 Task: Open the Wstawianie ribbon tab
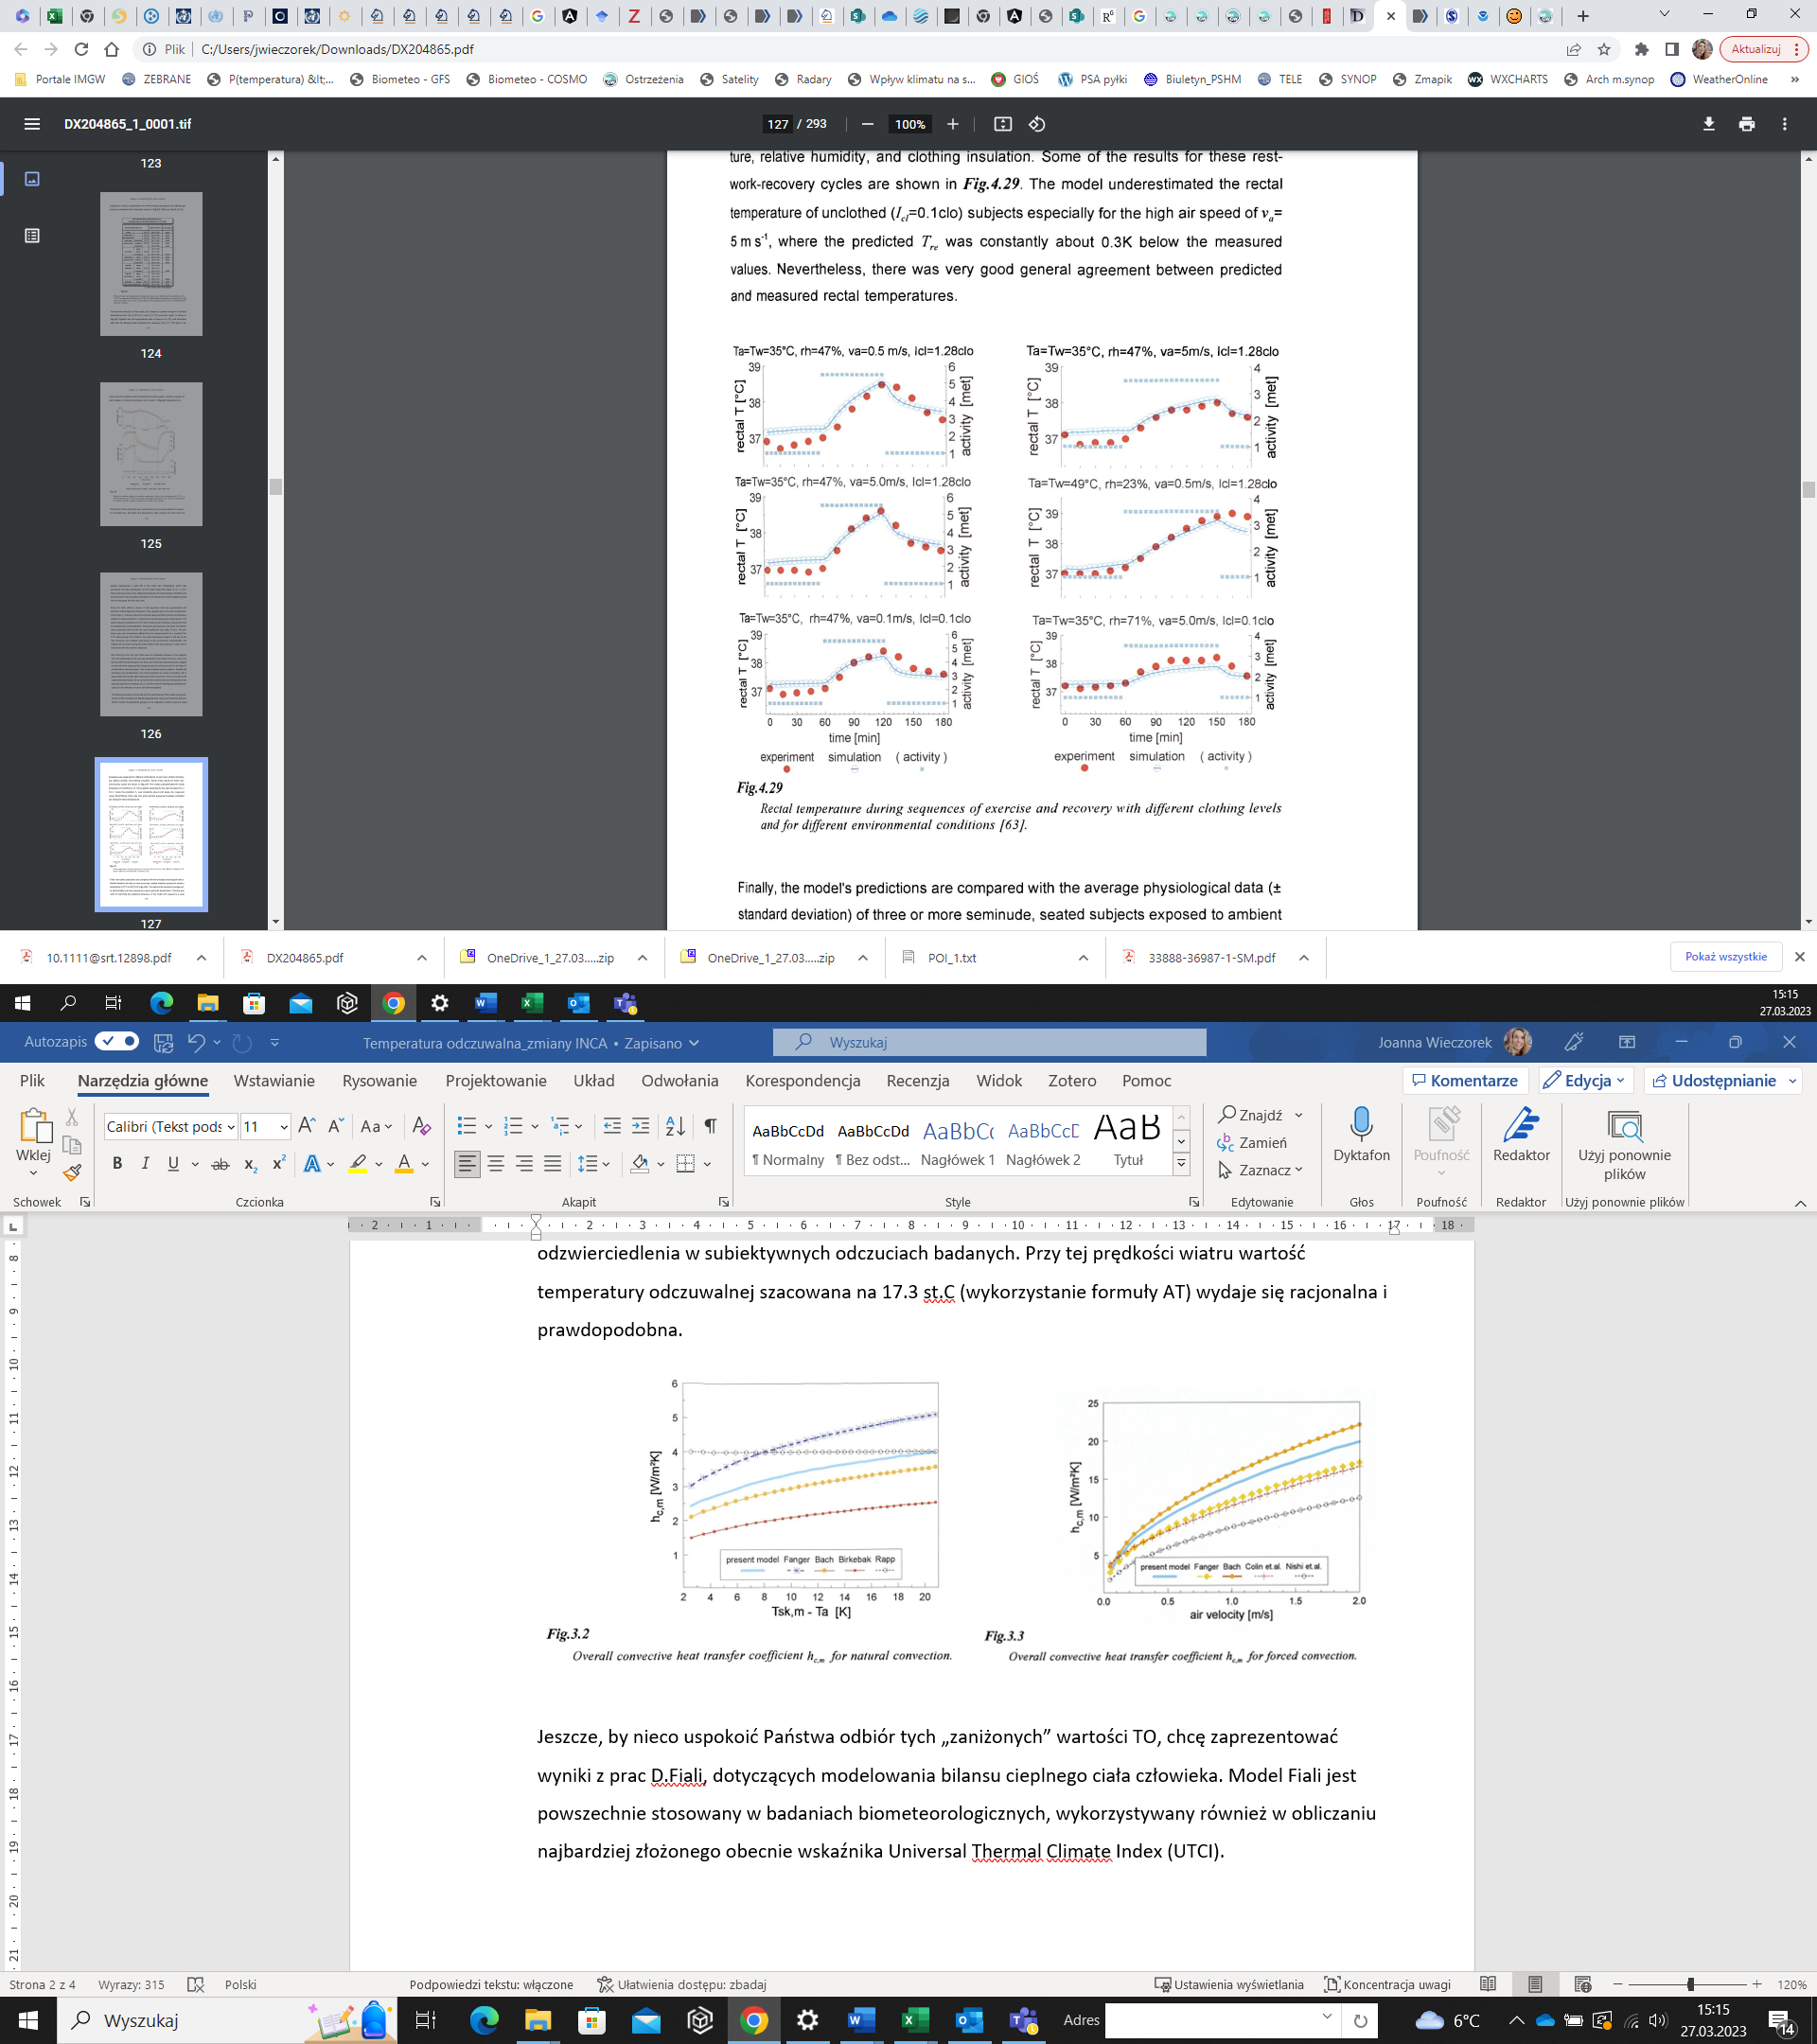click(x=274, y=1081)
